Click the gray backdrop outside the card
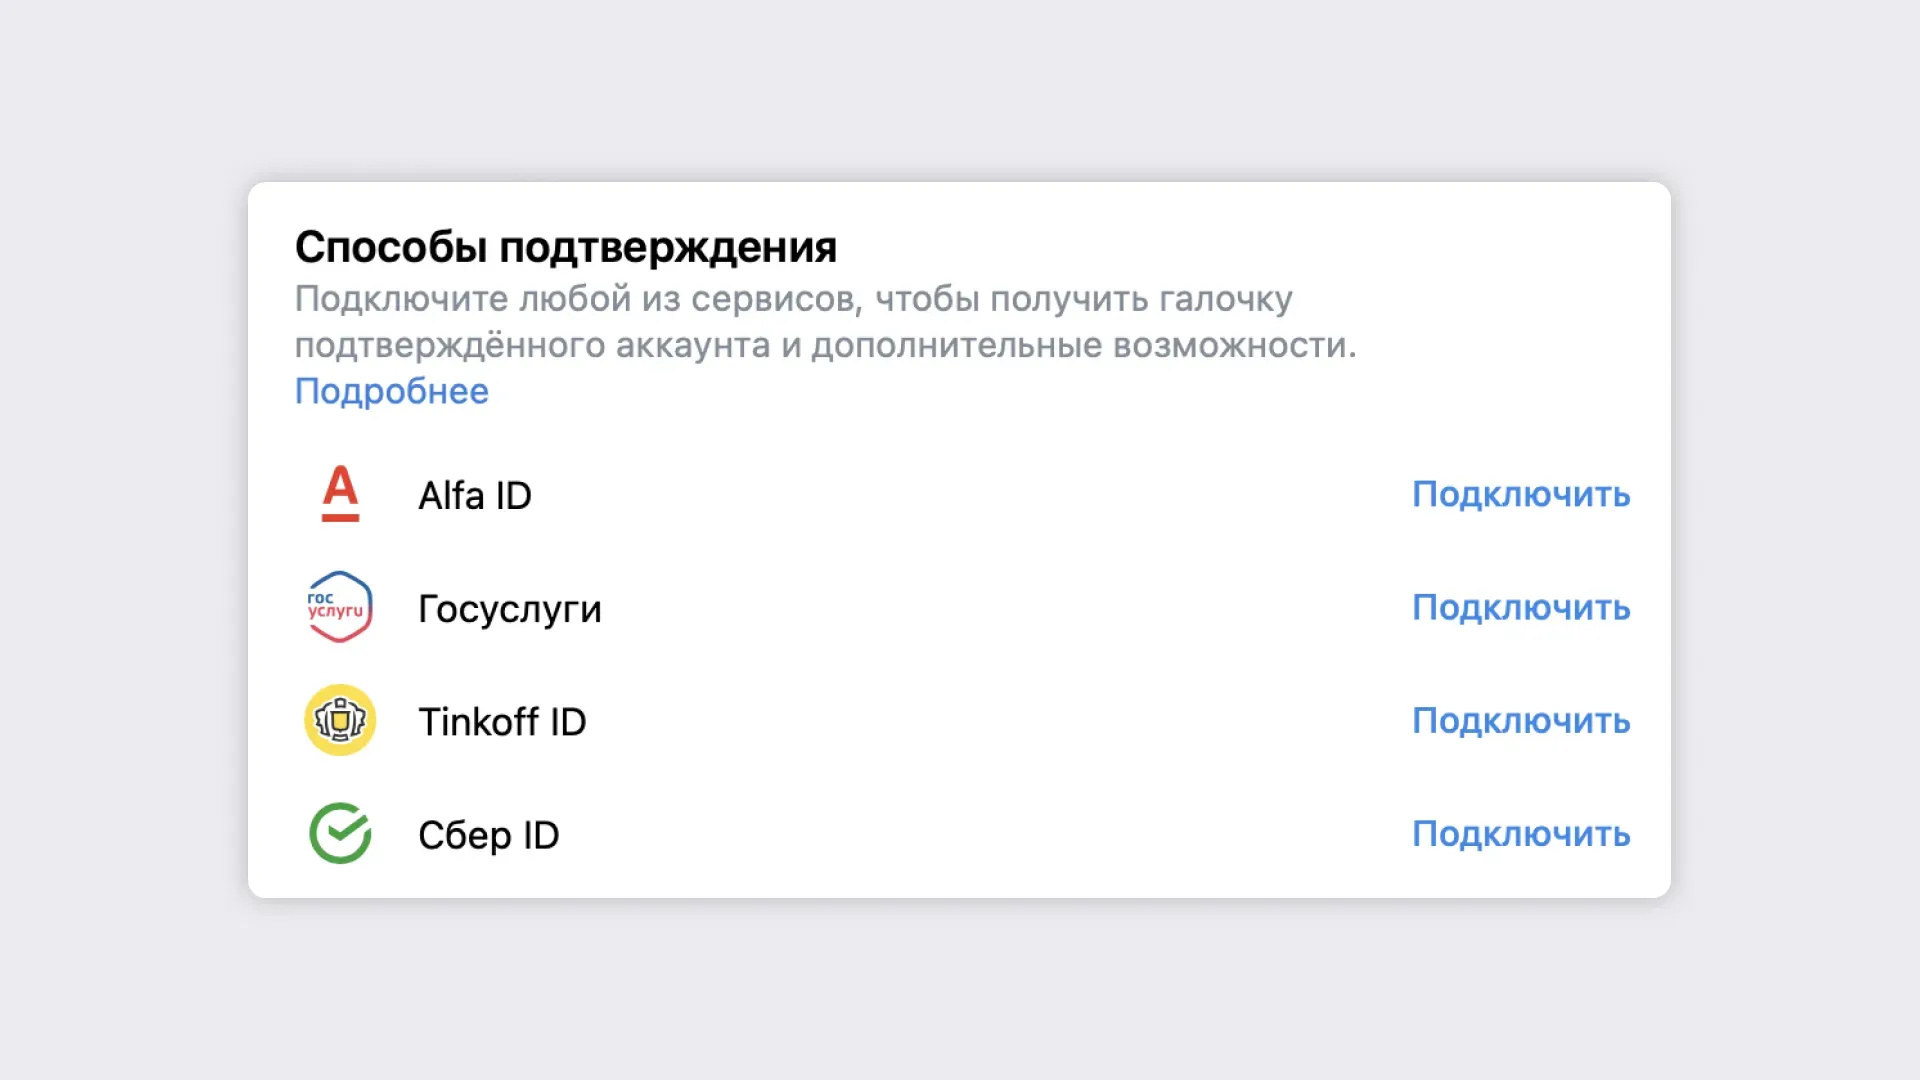1920x1080 pixels. click(x=960, y=990)
